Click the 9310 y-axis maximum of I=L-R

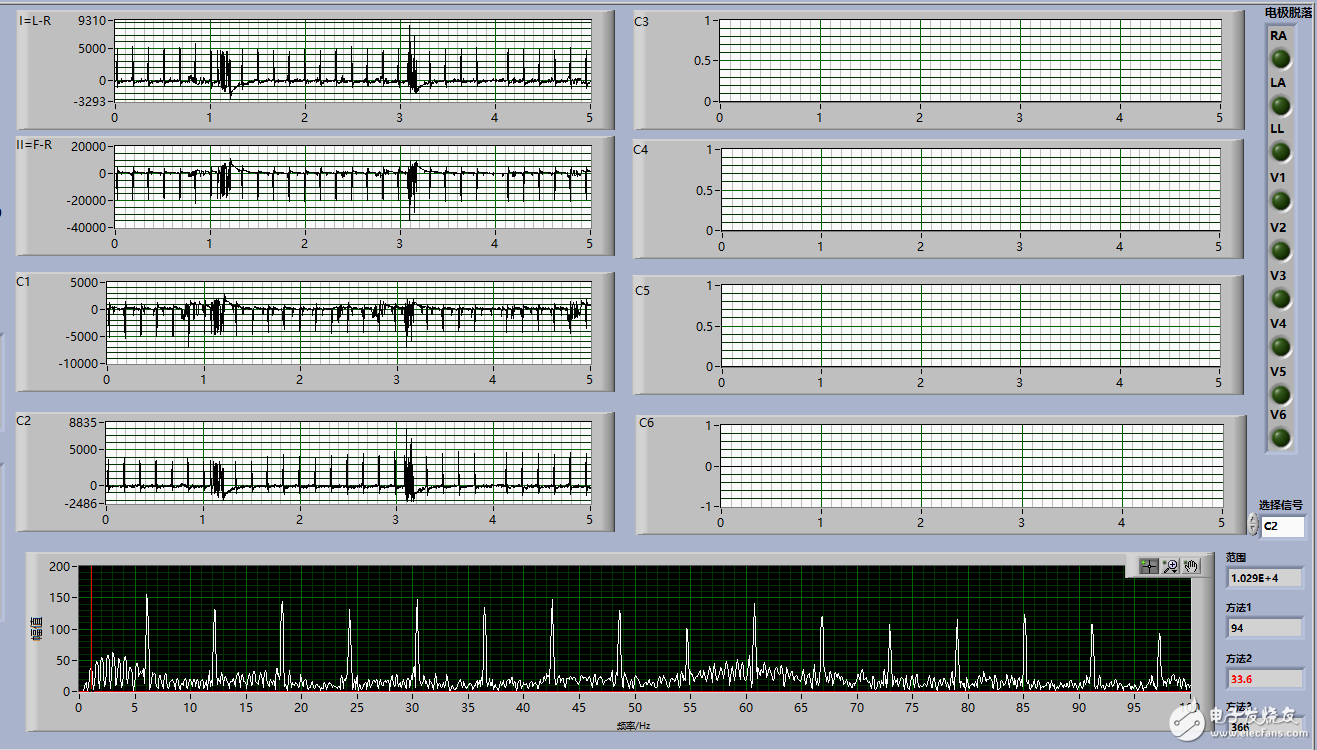(93, 21)
